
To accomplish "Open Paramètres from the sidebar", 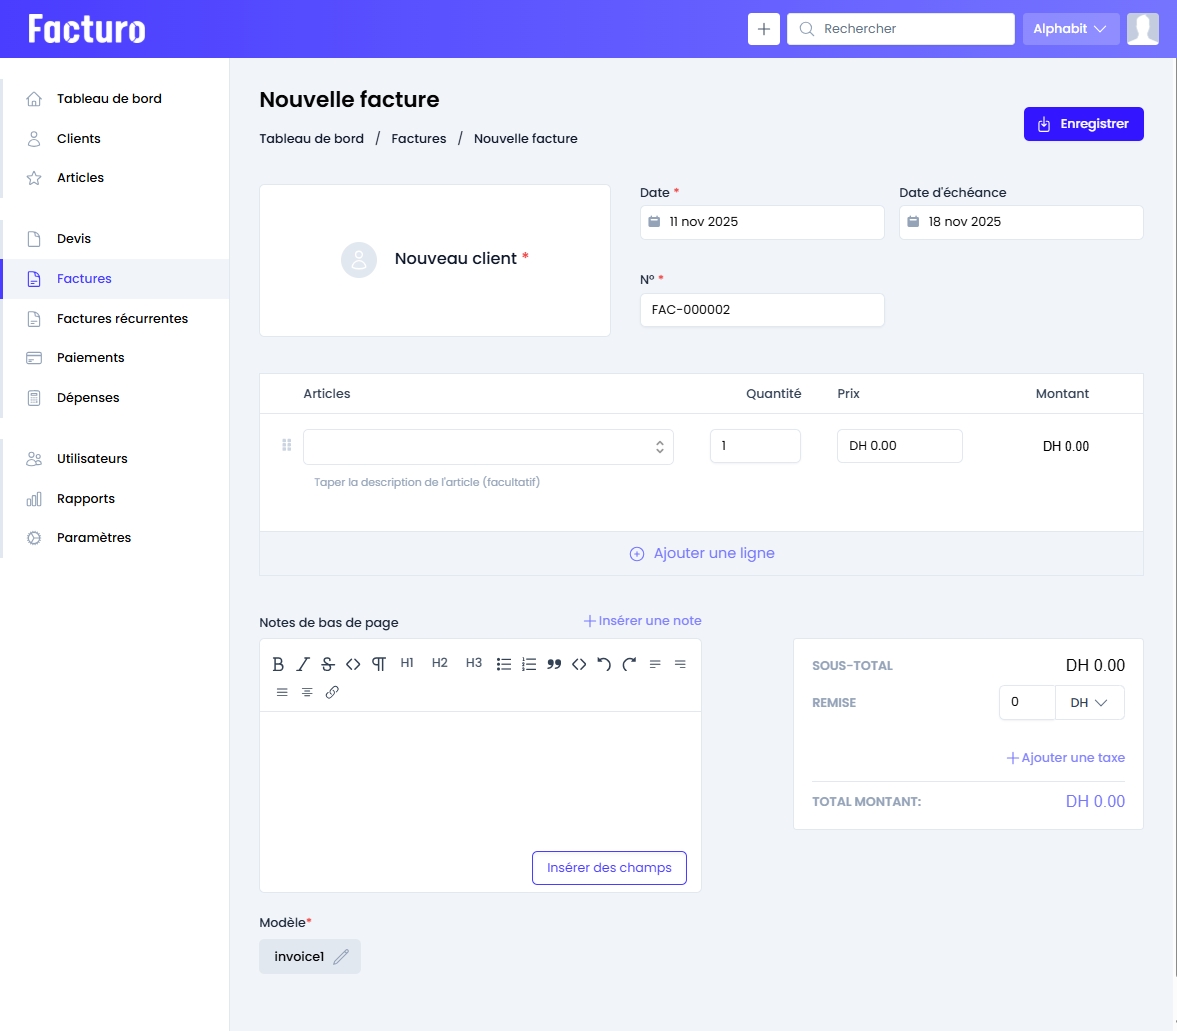I will click(94, 538).
